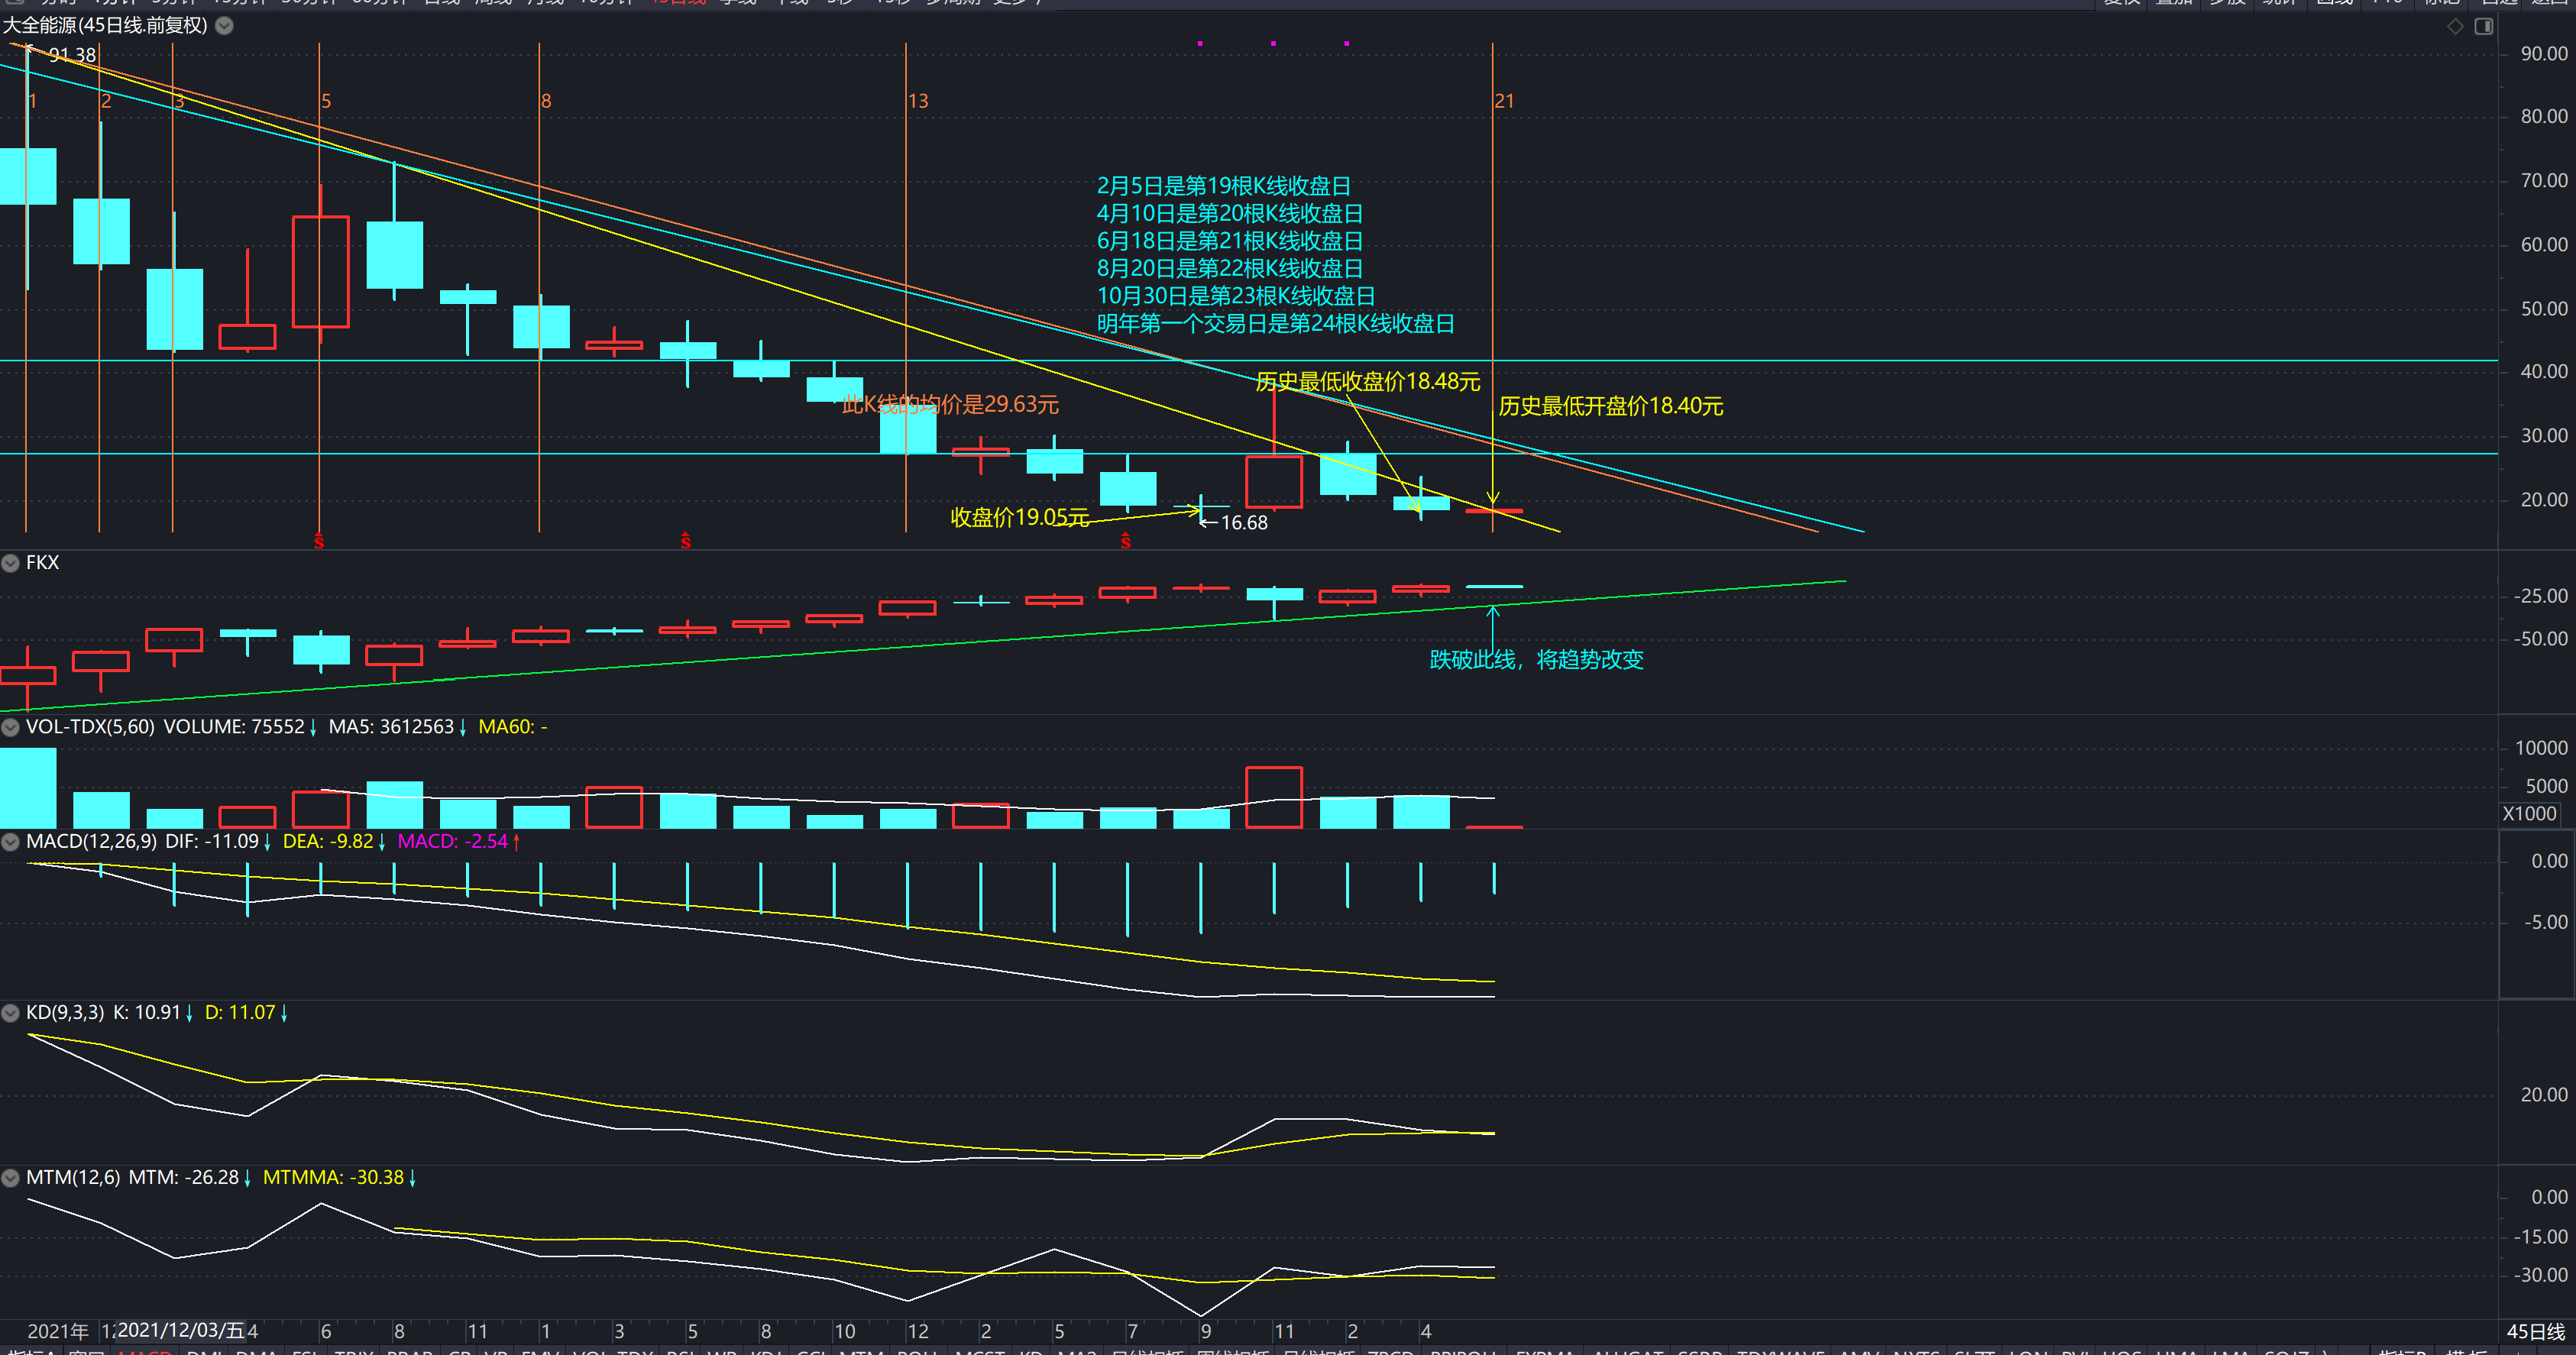The image size is (2576, 1355).
Task: Click the diamond icon at chart top-right
Action: 2455,26
